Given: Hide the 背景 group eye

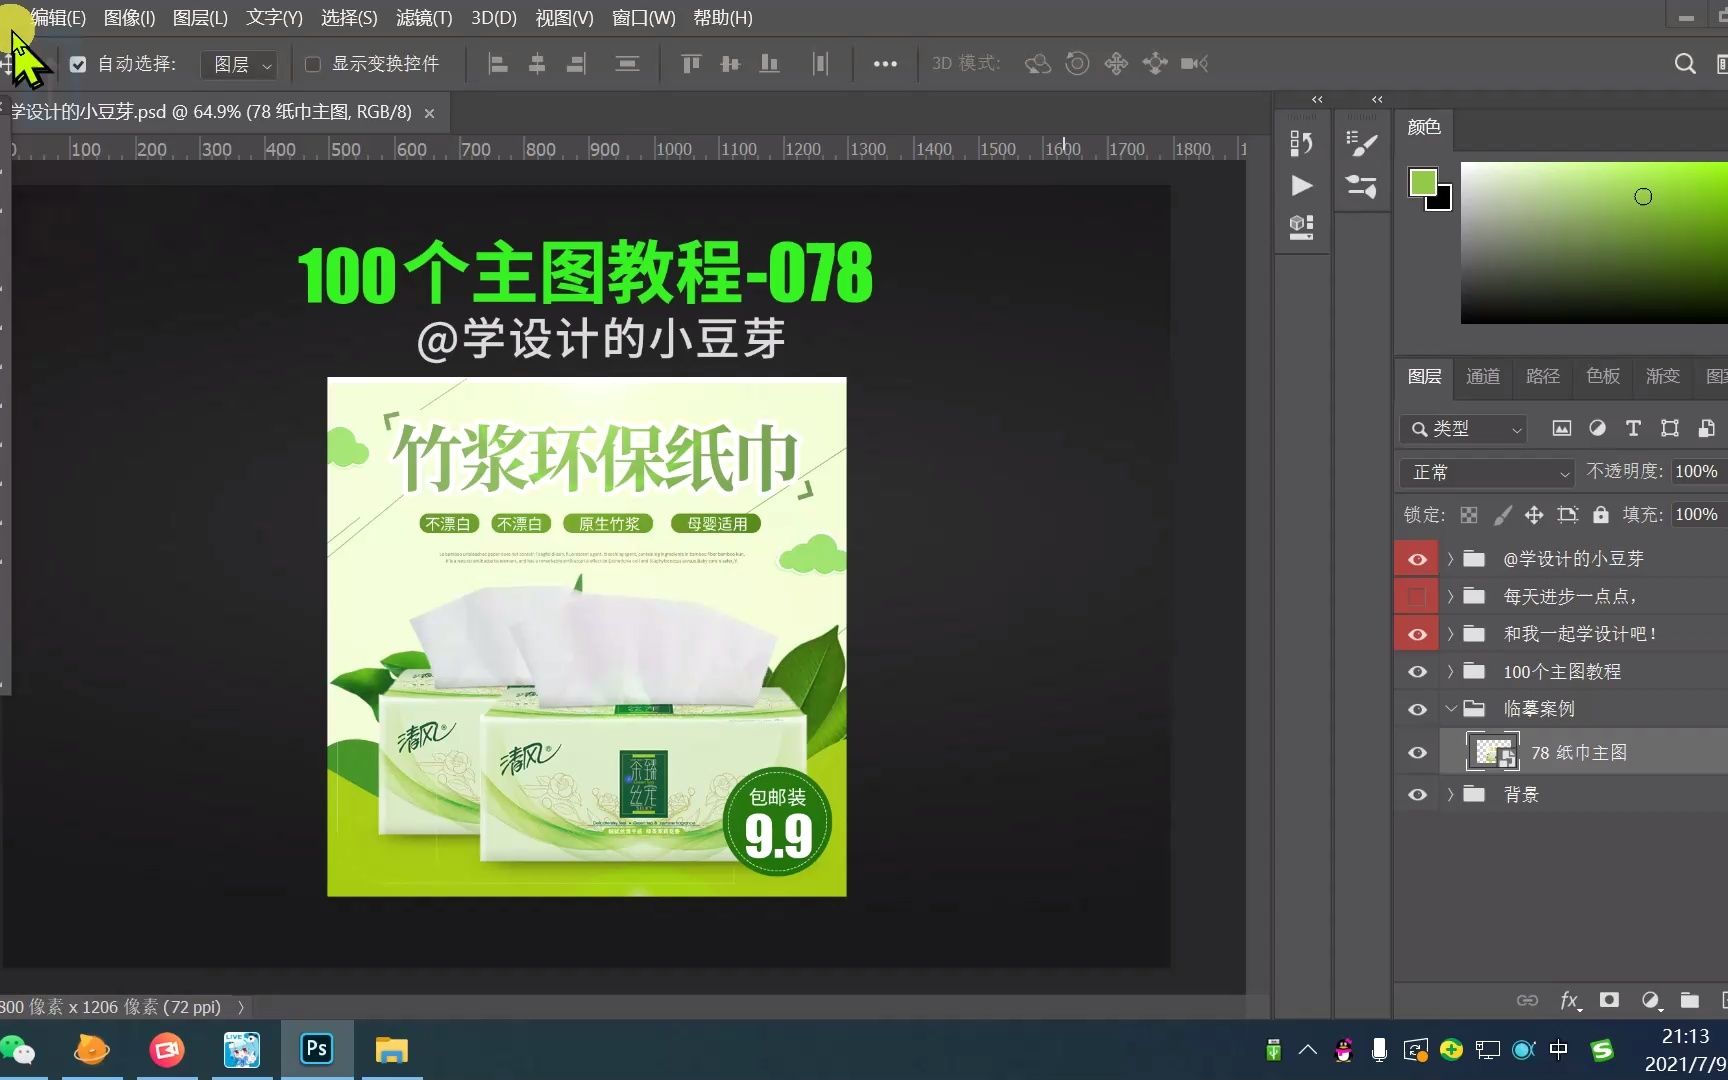Looking at the screenshot, I should click(1417, 795).
